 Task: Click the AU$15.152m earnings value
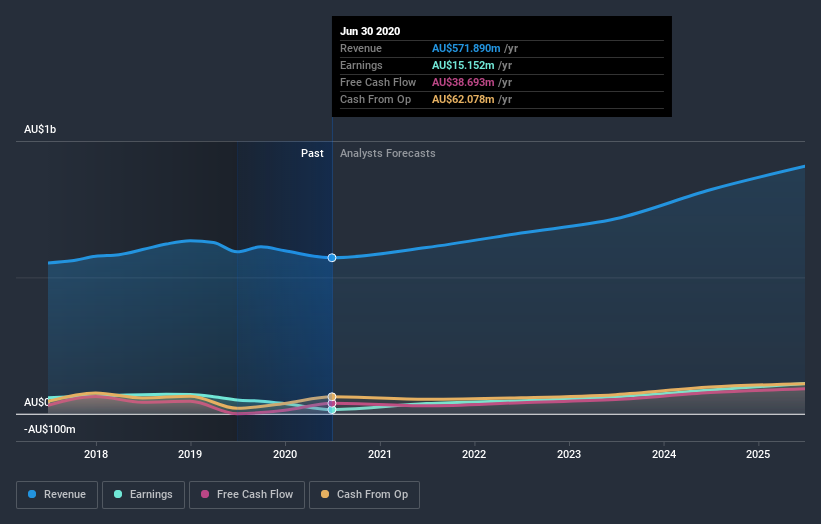pos(463,65)
